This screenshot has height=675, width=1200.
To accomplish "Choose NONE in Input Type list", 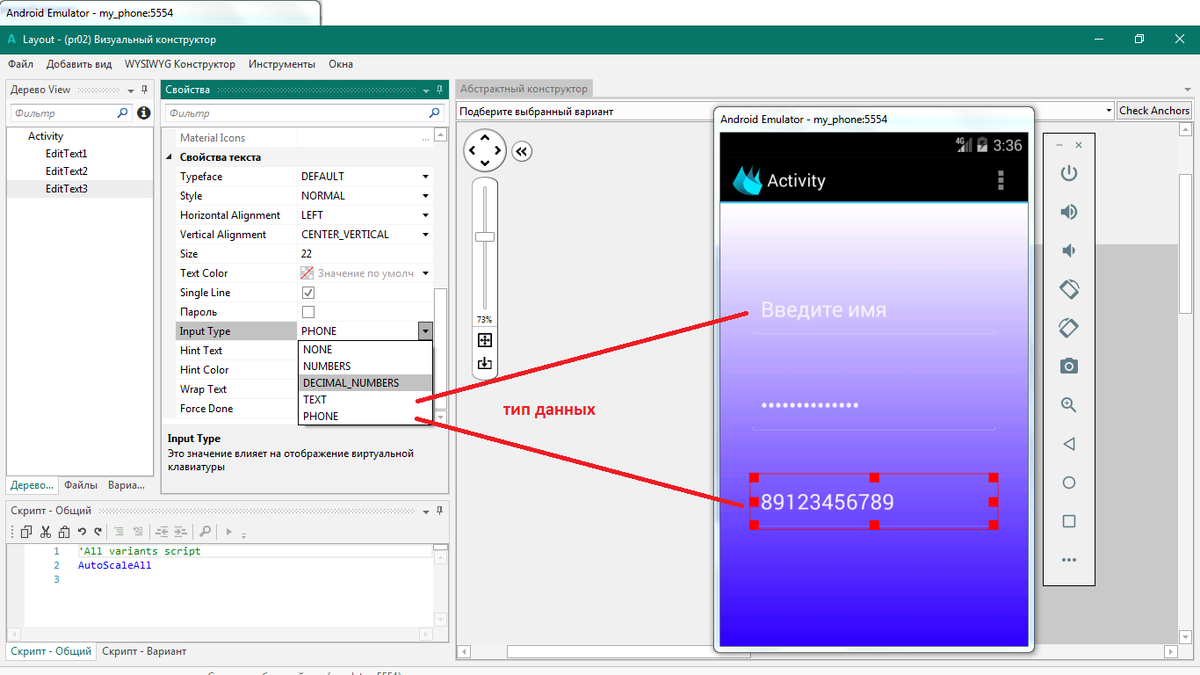I will tap(365, 350).
